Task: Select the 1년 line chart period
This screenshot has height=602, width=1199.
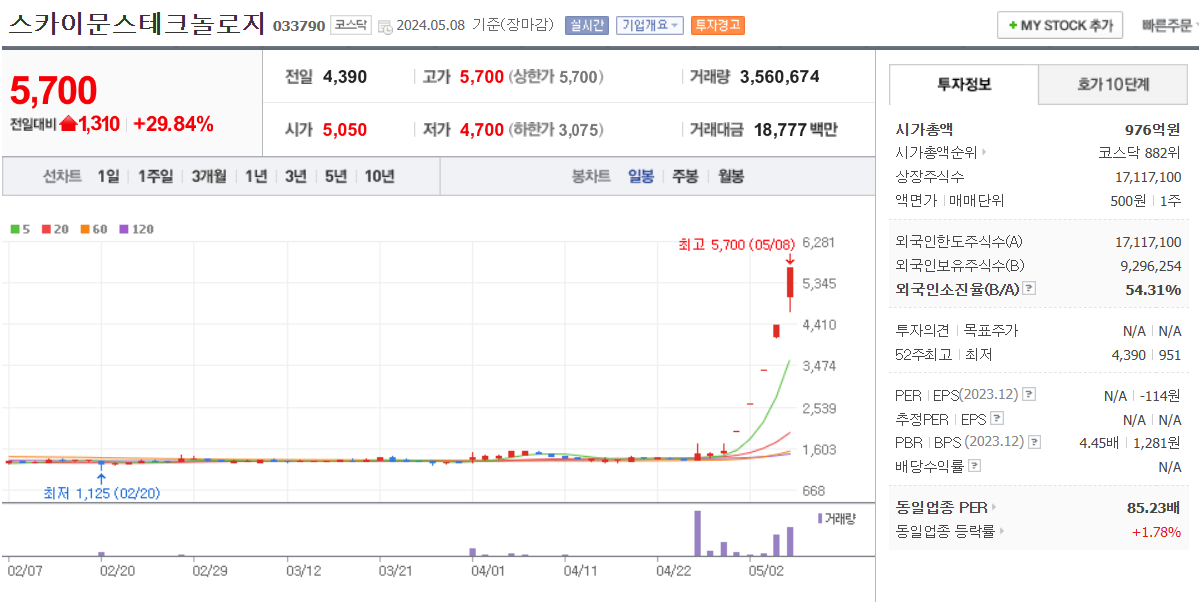Action: (256, 177)
